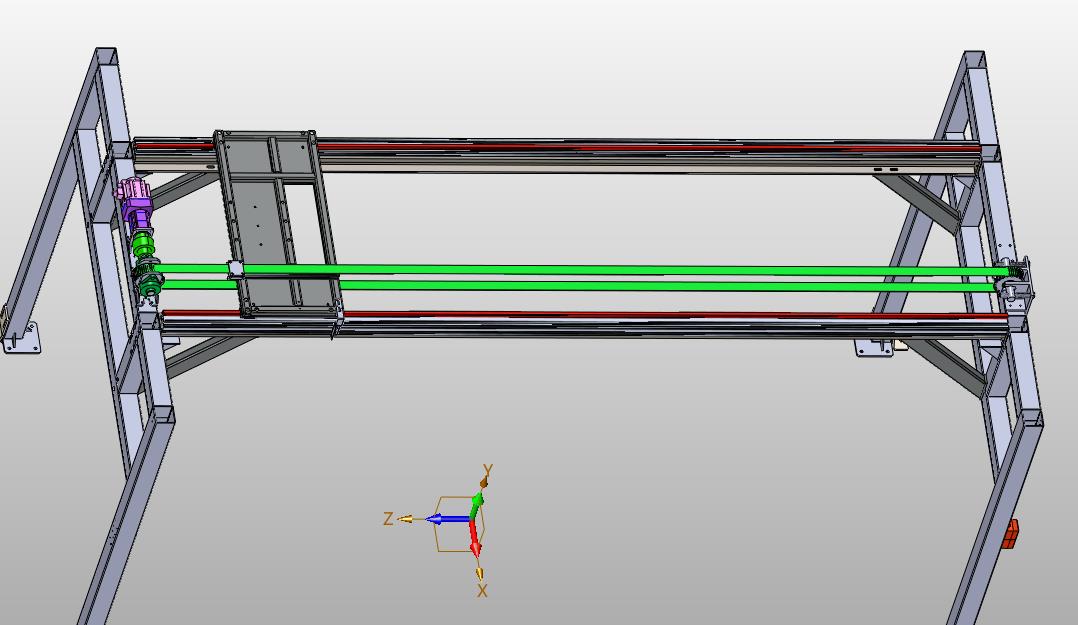The width and height of the screenshot is (1078, 625).
Task: Click the Z axis label on triad
Action: click(x=388, y=519)
